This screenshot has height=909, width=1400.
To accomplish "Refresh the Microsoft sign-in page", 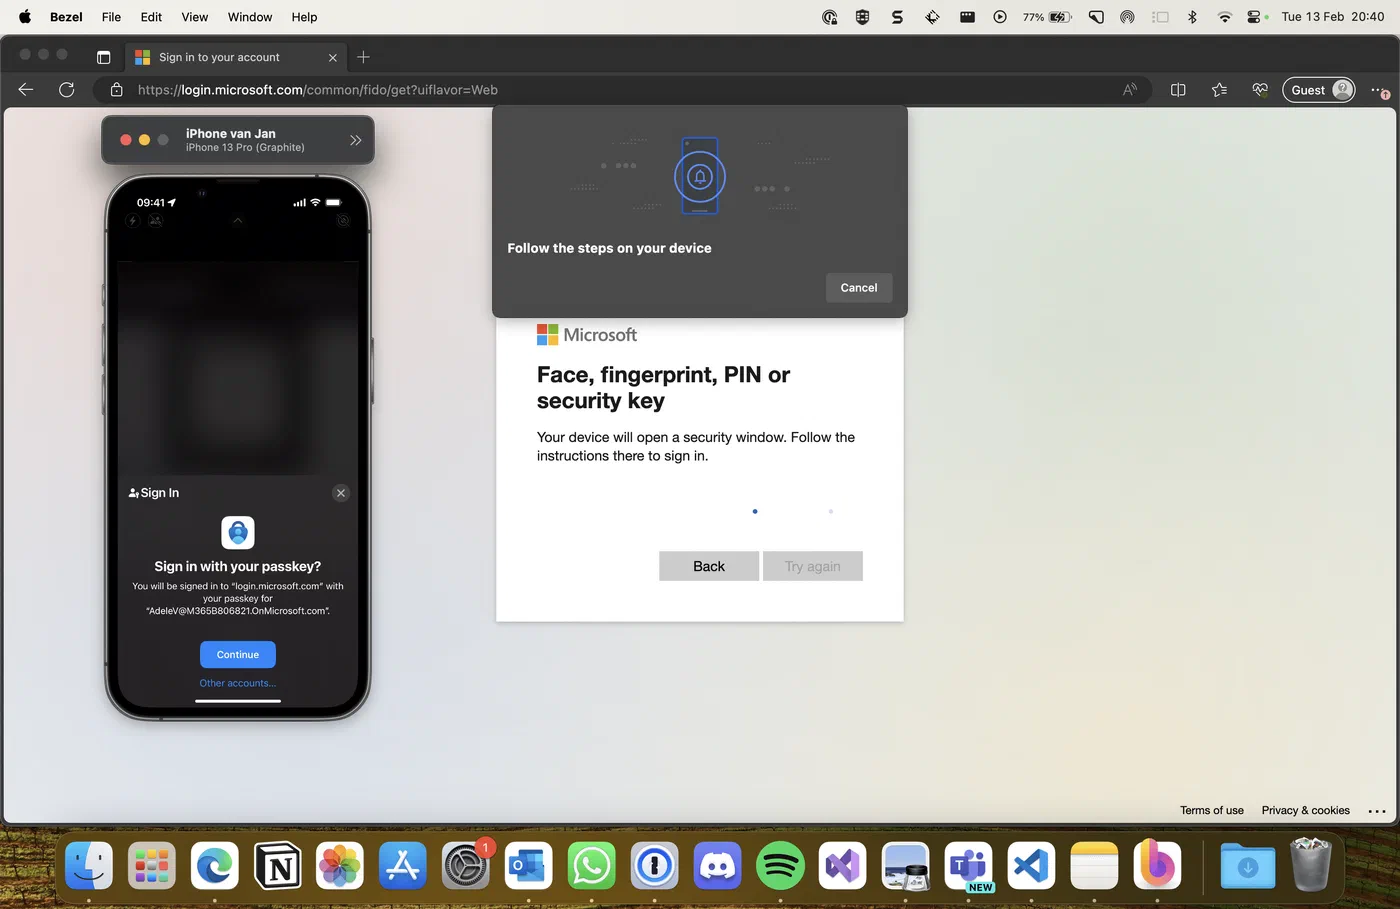I will pyautogui.click(x=67, y=90).
